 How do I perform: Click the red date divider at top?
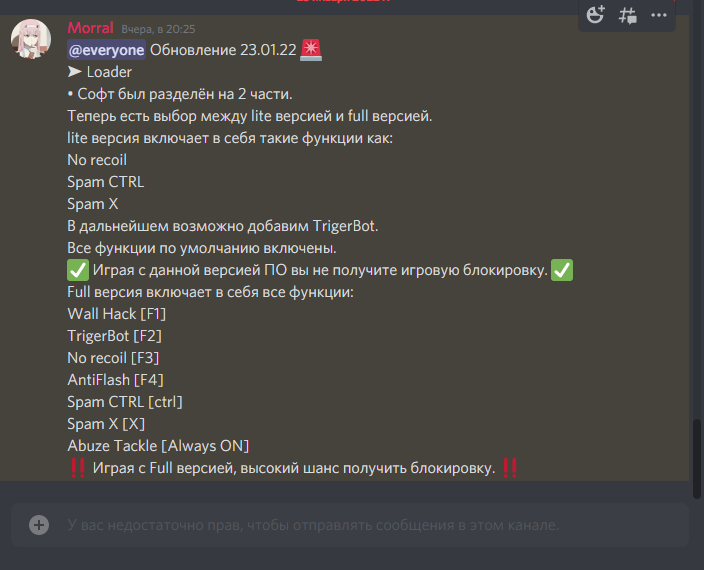click(343, 1)
